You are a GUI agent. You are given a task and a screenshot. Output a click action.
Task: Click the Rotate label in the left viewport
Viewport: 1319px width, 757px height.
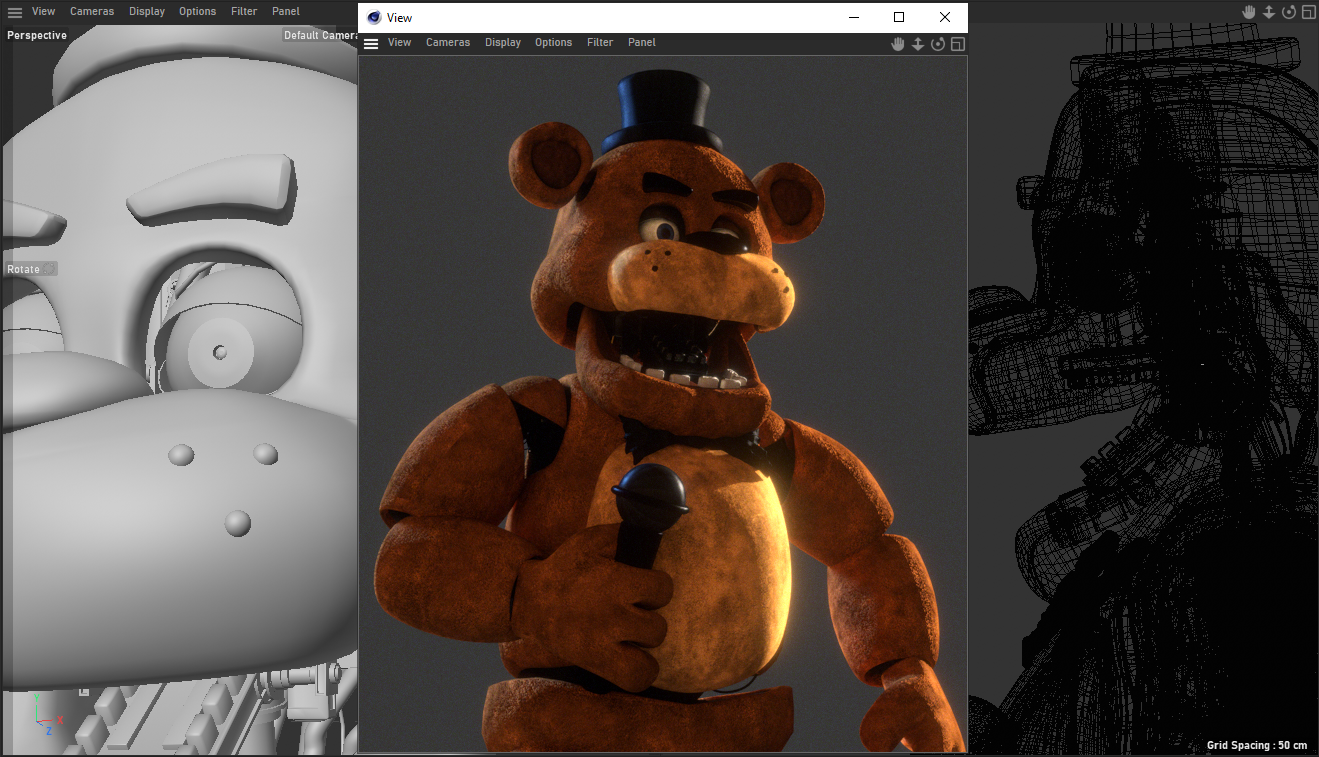(x=24, y=269)
